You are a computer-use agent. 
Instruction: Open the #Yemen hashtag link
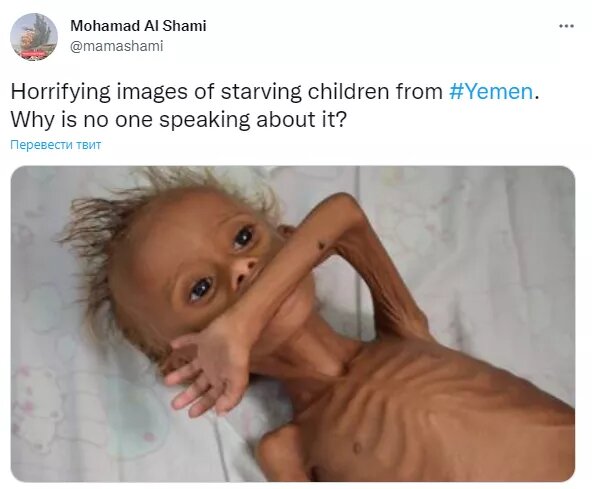491,92
